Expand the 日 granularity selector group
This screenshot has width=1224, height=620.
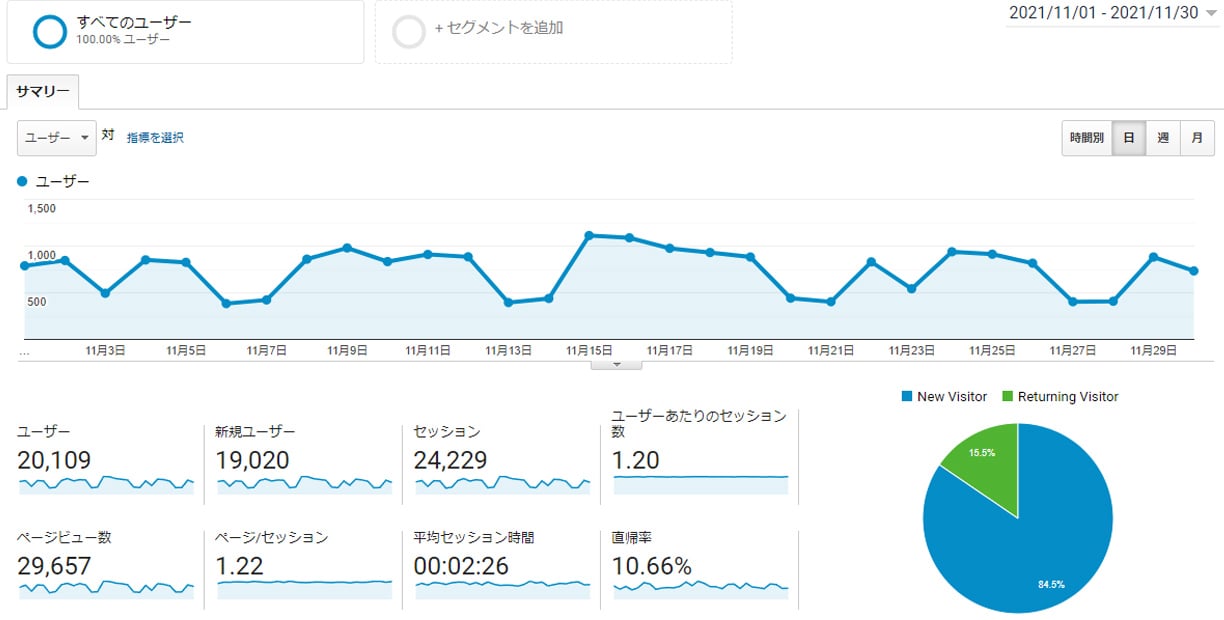(x=1128, y=138)
